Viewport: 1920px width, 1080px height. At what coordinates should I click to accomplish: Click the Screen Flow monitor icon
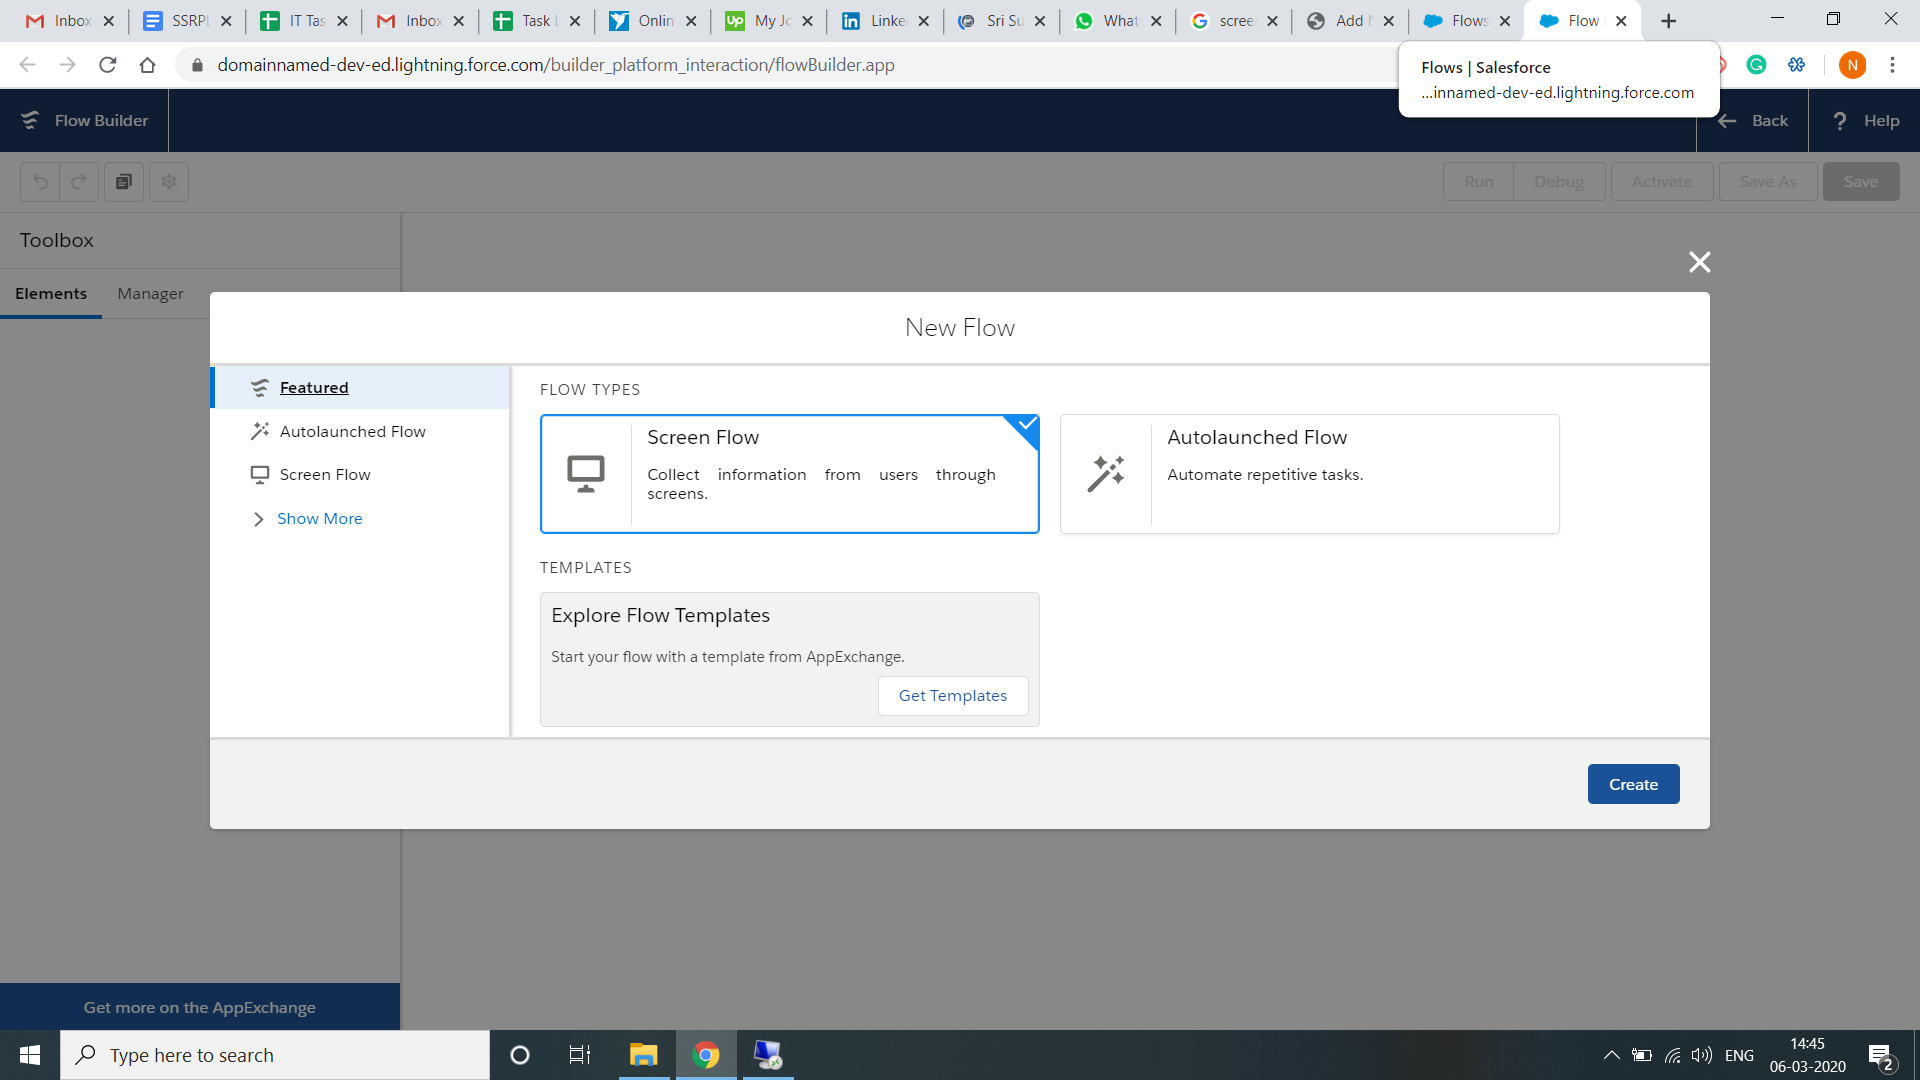click(x=585, y=472)
